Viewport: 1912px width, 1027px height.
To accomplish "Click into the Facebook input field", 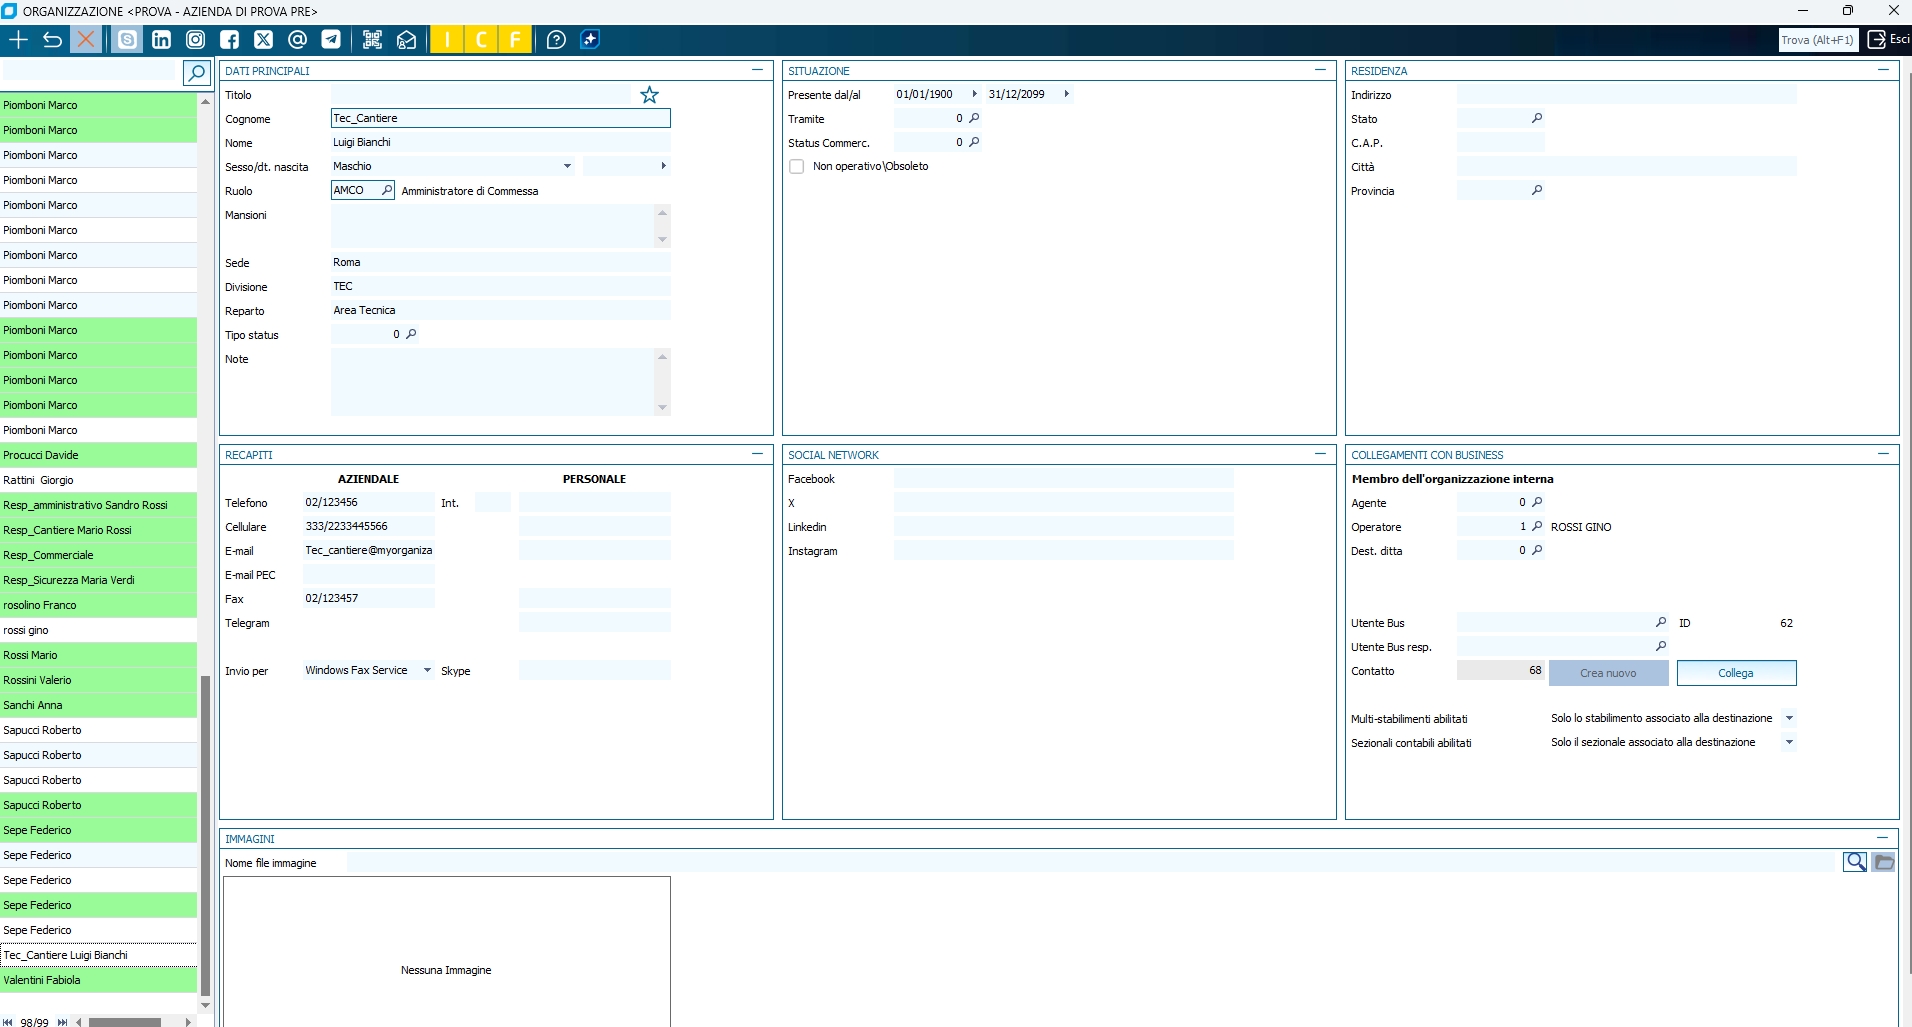I will 1063,479.
